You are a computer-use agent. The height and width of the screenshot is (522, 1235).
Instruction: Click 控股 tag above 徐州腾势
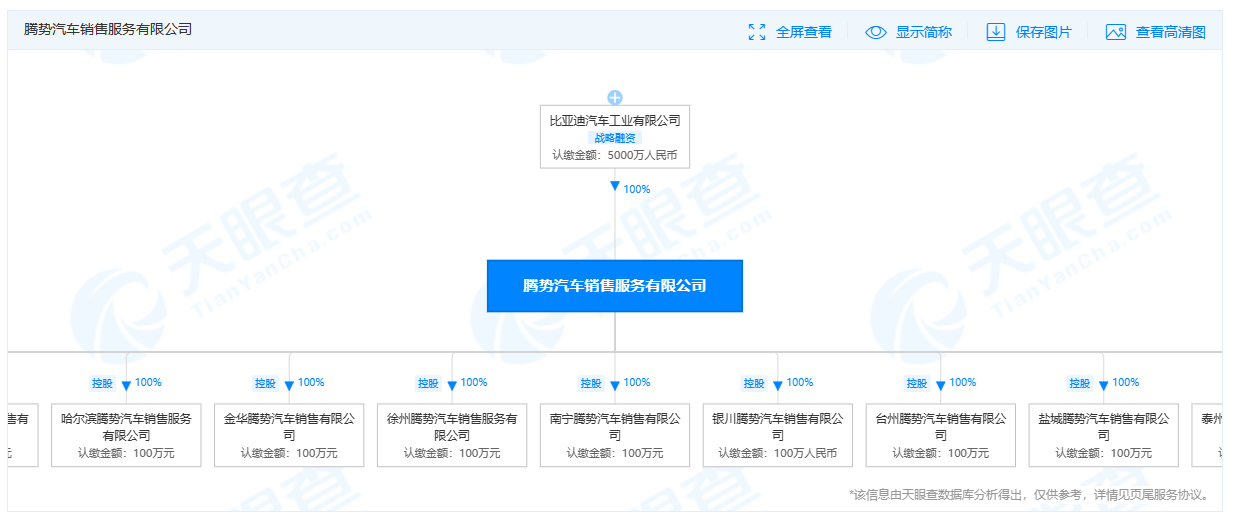[x=428, y=383]
